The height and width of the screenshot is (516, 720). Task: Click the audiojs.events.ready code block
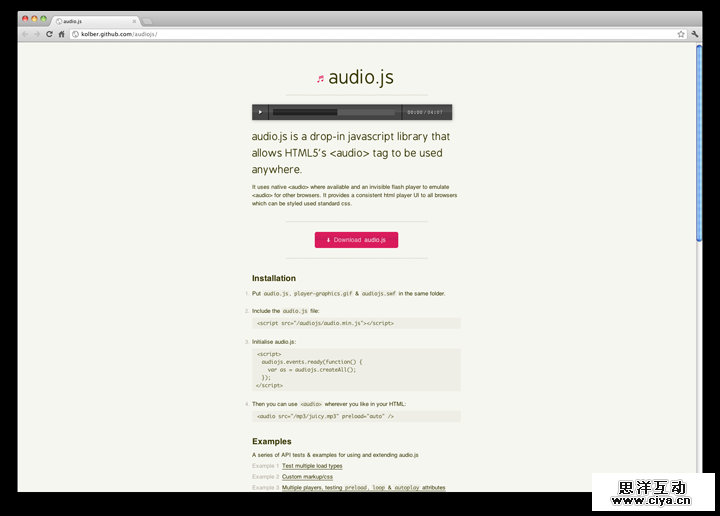click(356, 370)
